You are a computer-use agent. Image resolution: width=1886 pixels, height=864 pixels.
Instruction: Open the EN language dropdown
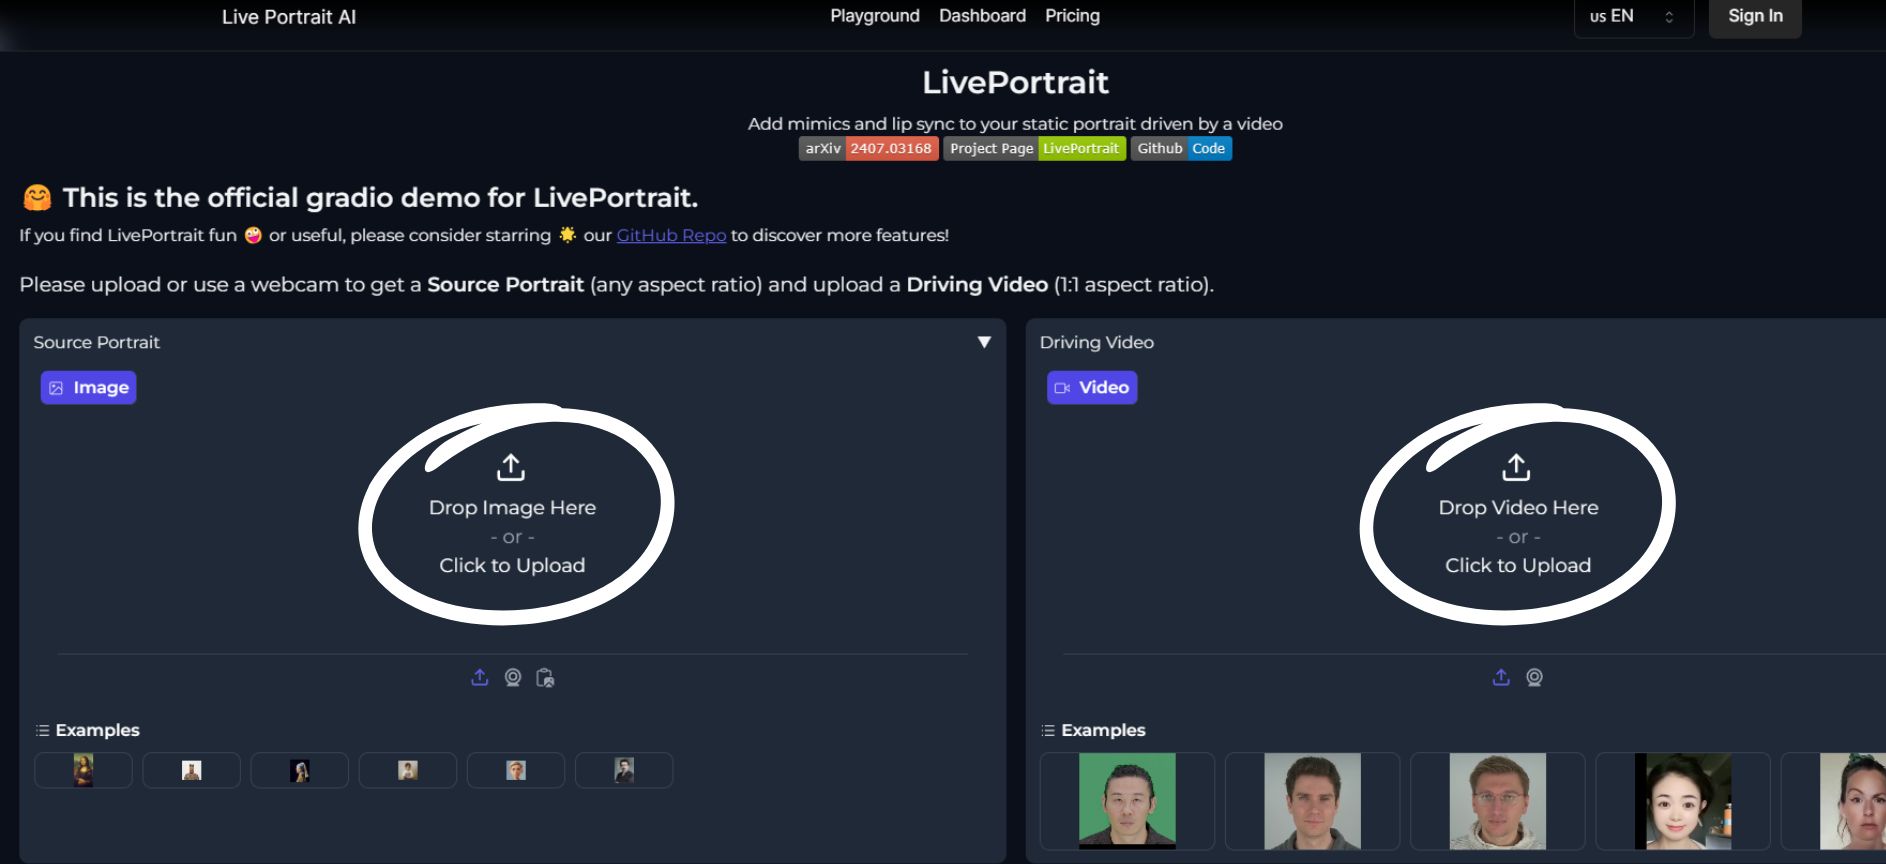point(1634,17)
